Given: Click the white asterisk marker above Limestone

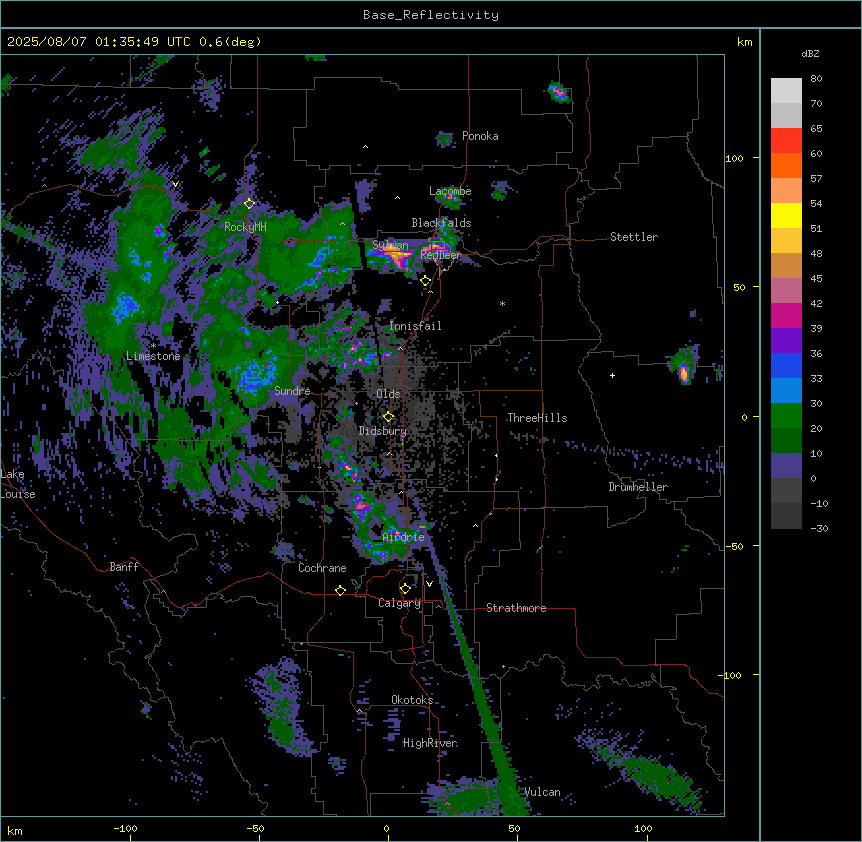Looking at the screenshot, I should pyautogui.click(x=153, y=345).
